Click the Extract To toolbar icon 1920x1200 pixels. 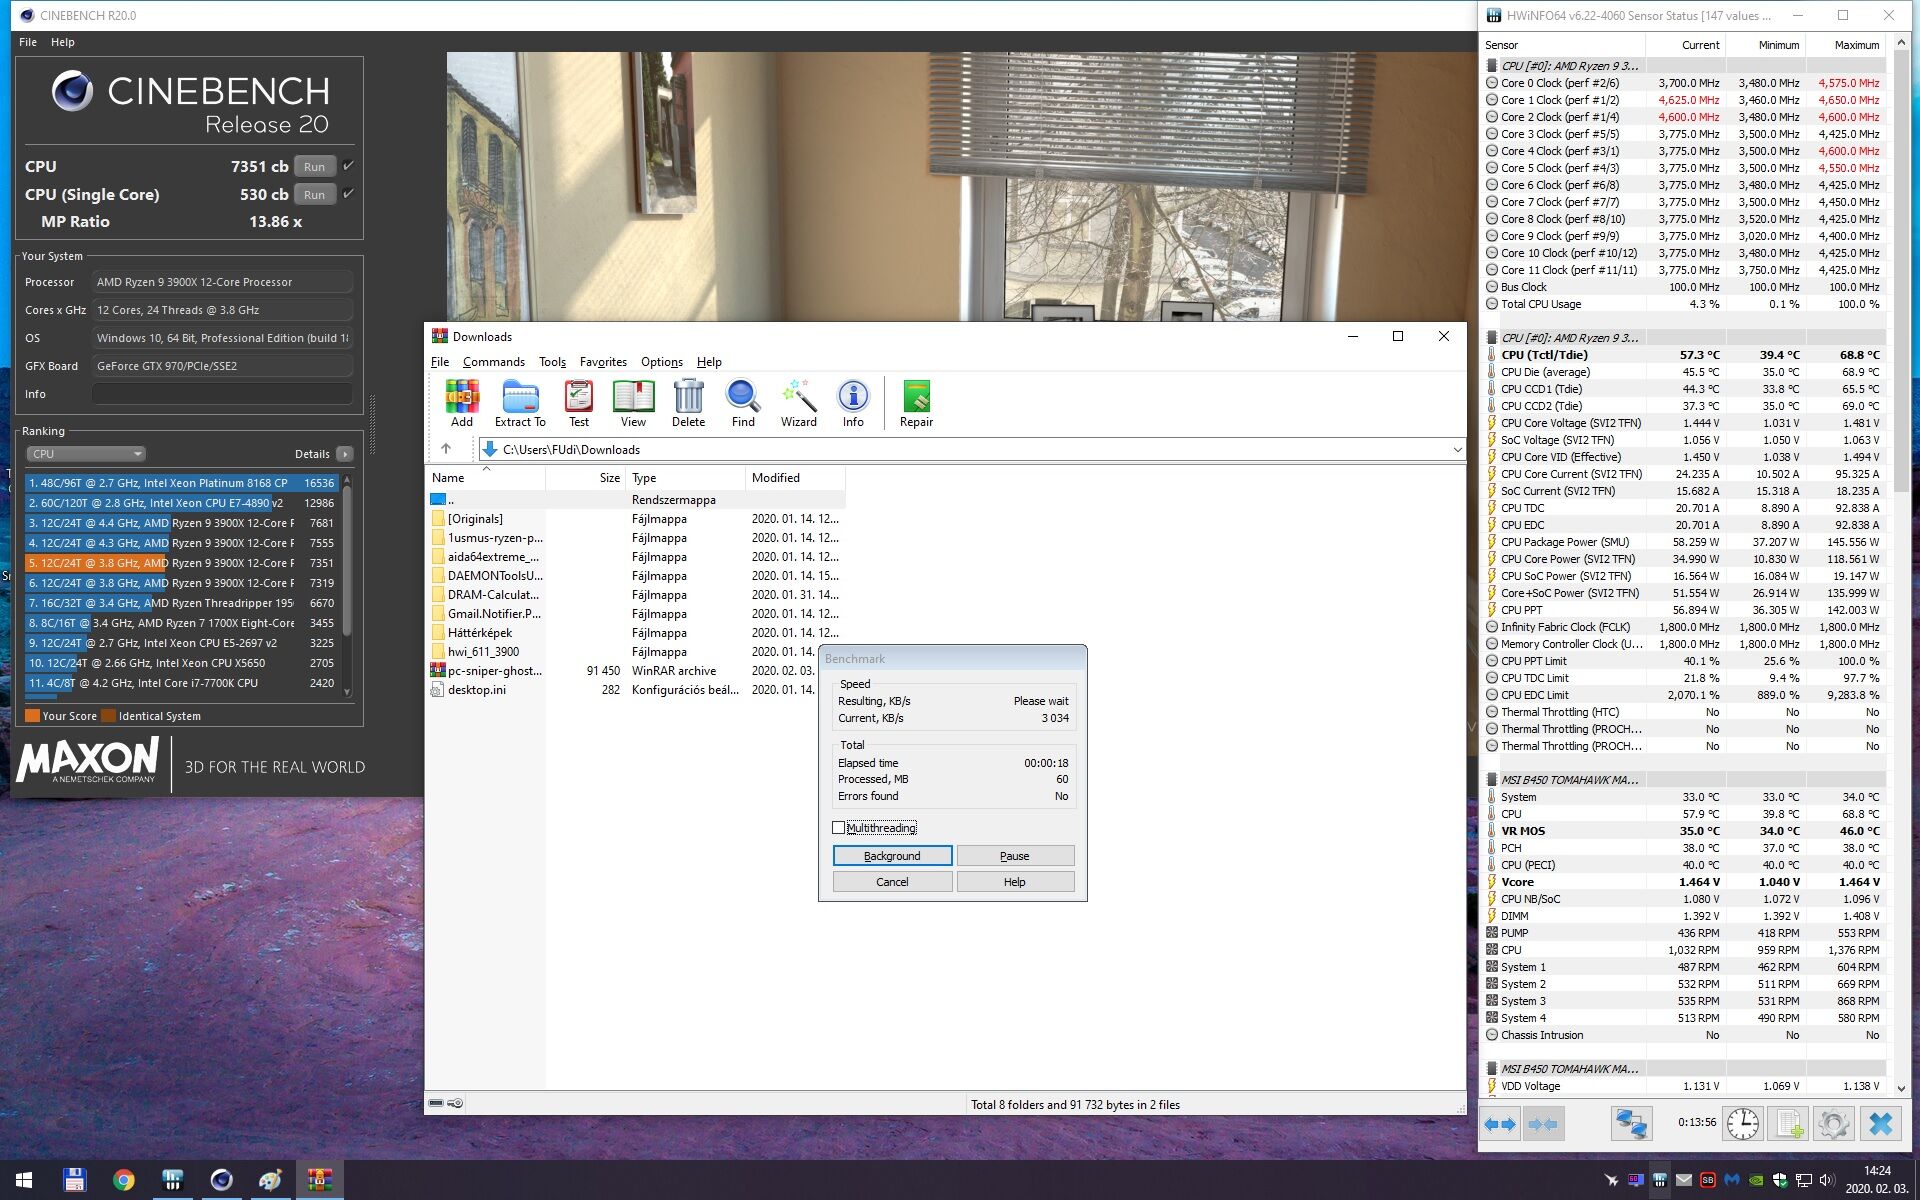(x=520, y=403)
